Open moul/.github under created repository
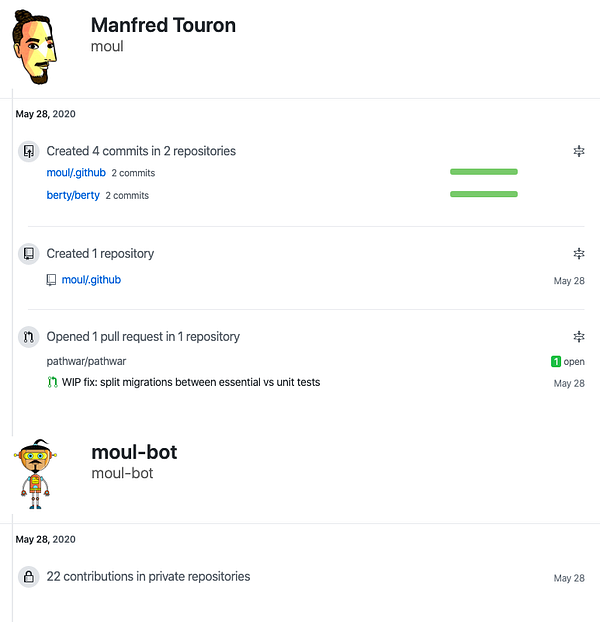 coord(91,280)
